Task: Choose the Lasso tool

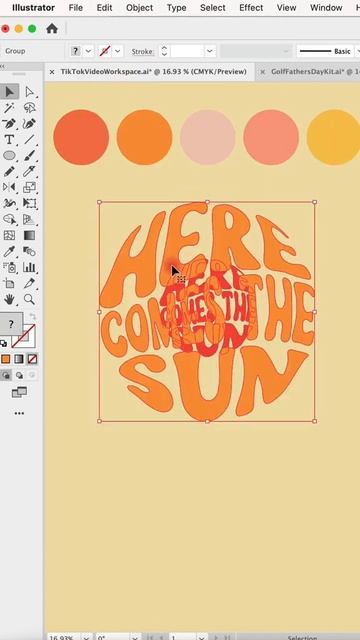Action: point(29,108)
